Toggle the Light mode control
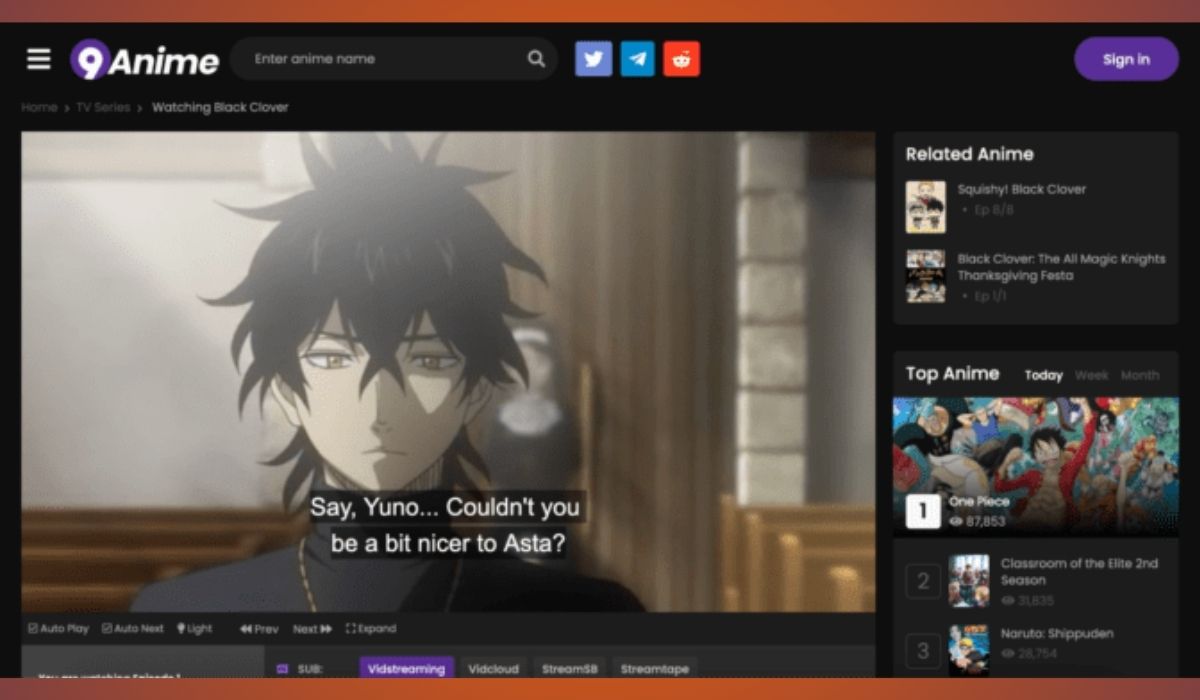The width and height of the screenshot is (1200, 700). tap(195, 628)
